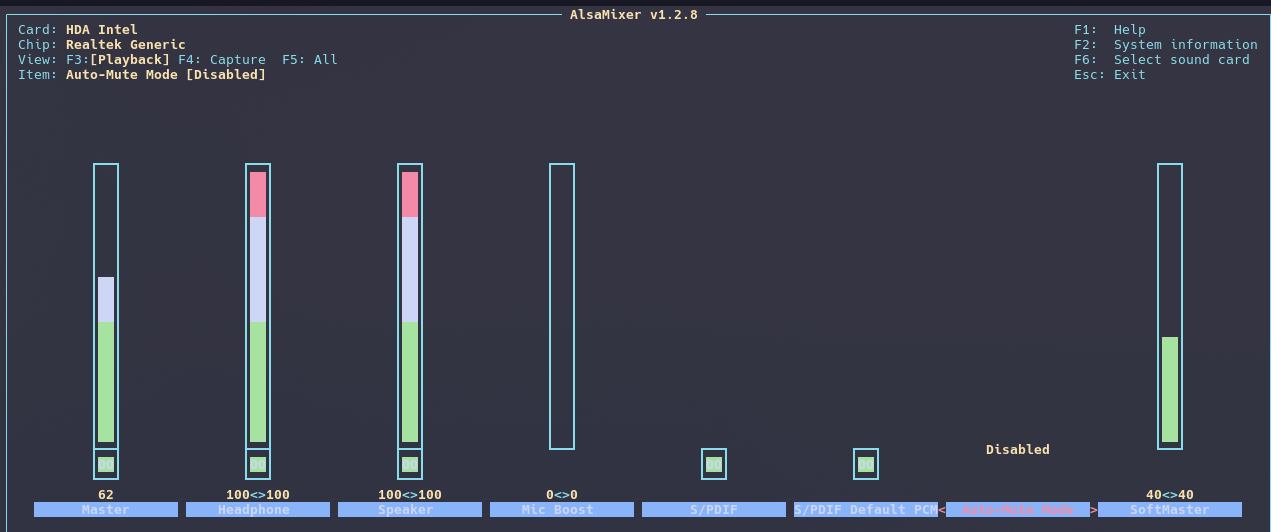
Task: Click the Speaker volume bar
Action: pyautogui.click(x=410, y=306)
